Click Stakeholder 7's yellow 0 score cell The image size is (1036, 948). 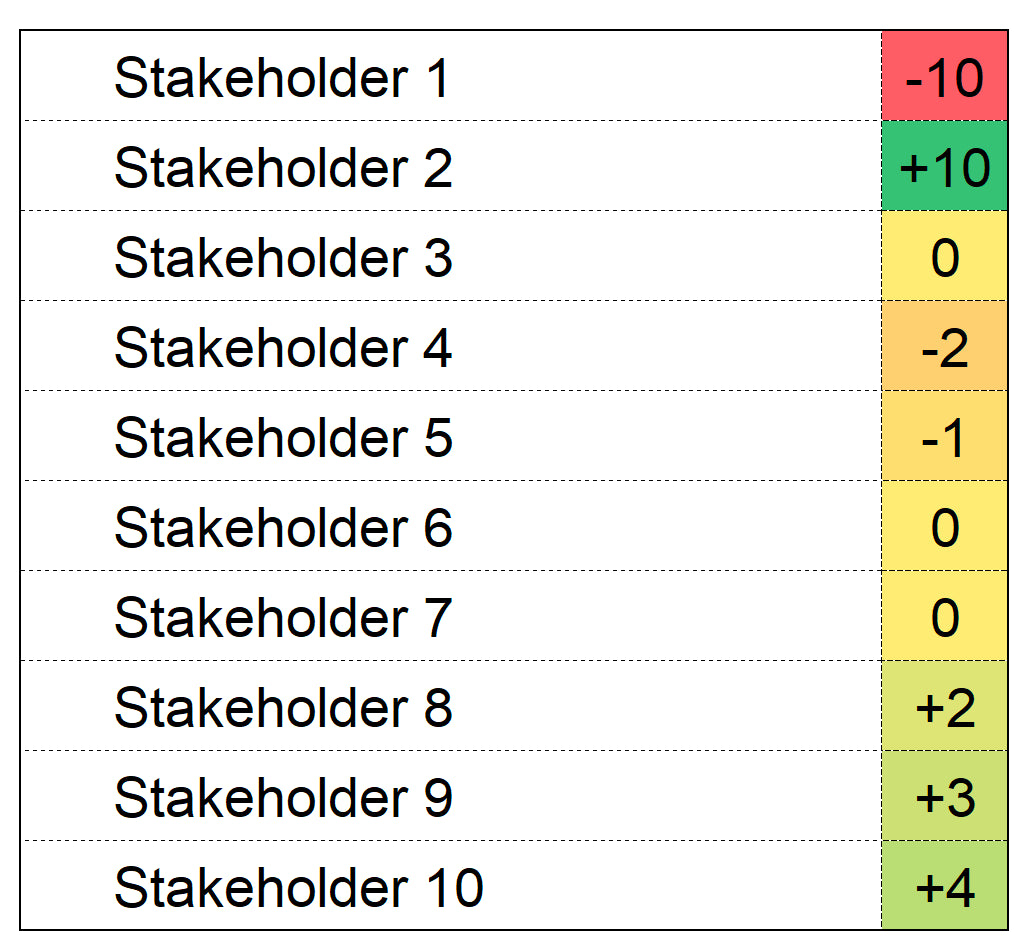click(945, 617)
